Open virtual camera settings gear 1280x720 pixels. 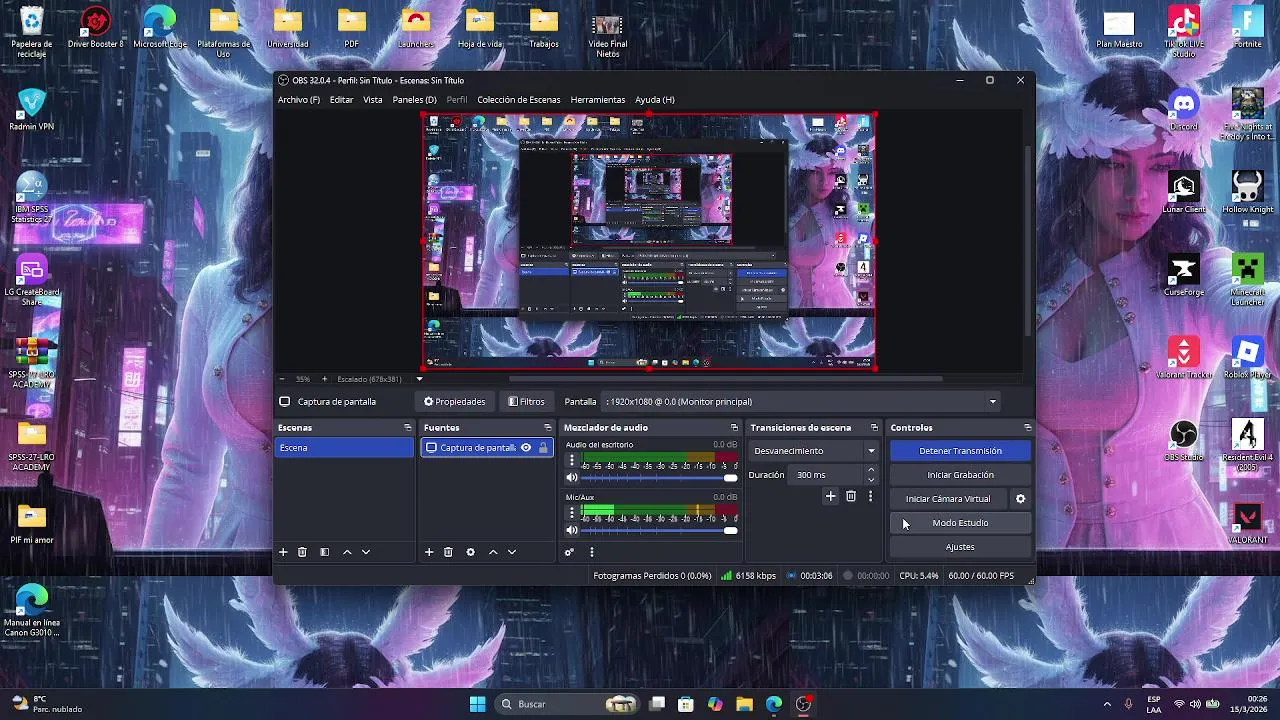(x=1020, y=499)
